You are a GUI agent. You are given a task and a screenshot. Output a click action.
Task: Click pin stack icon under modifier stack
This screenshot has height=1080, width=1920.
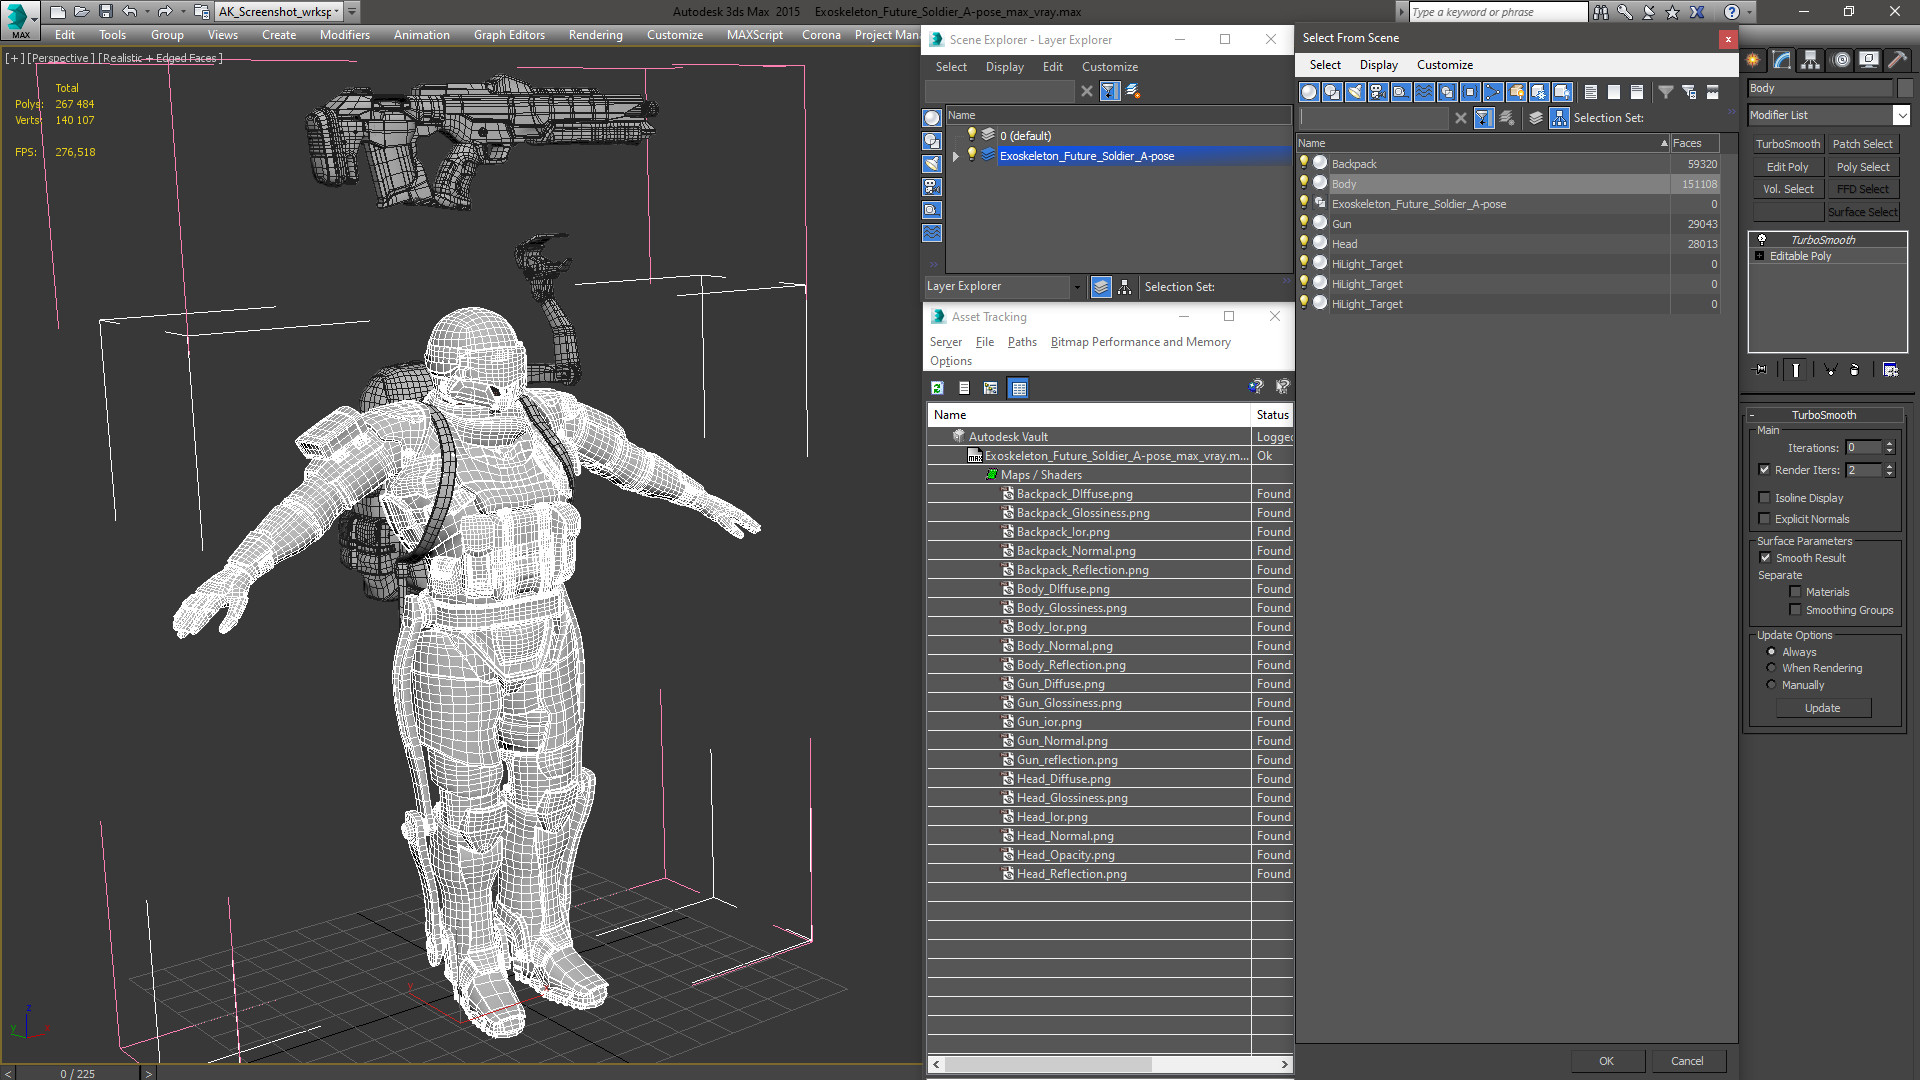[x=1761, y=370]
